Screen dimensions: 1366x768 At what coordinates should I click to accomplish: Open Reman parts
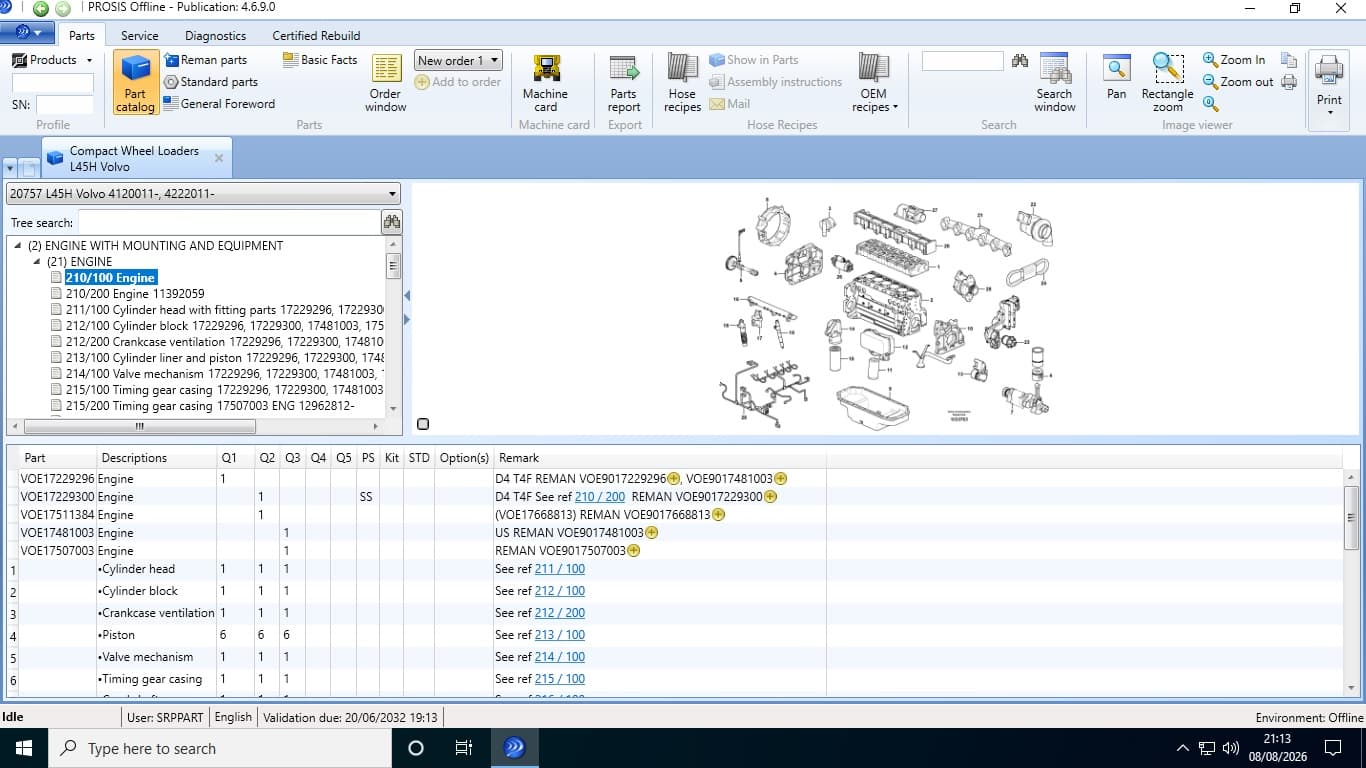(205, 60)
